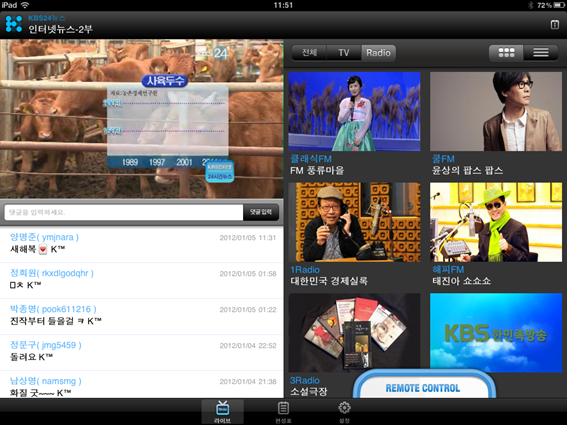
Task: Select the Radio channel filter tab
Action: pyautogui.click(x=378, y=53)
